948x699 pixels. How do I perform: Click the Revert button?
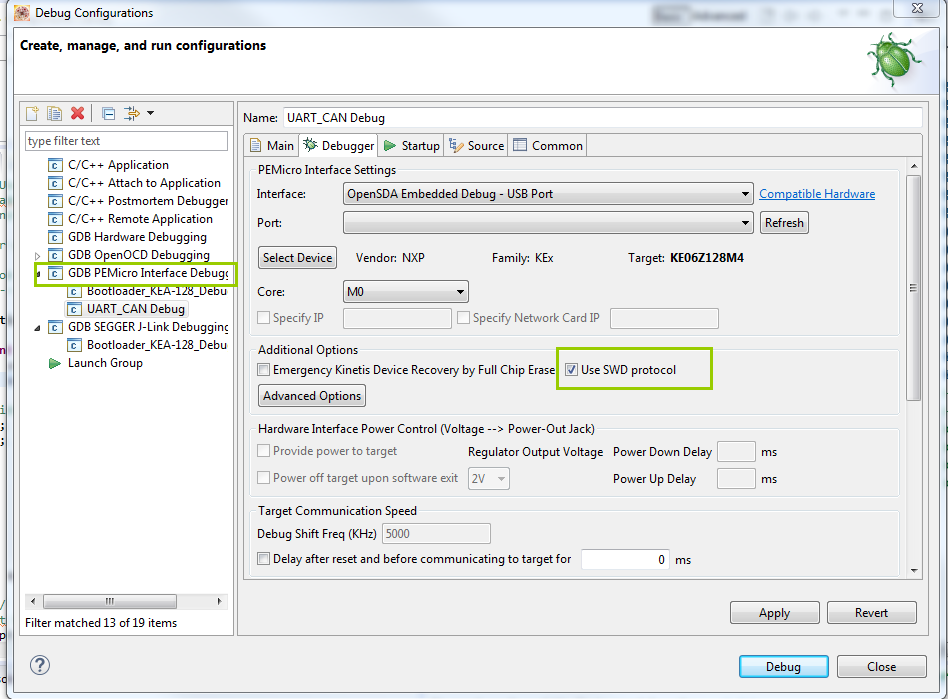pos(871,613)
